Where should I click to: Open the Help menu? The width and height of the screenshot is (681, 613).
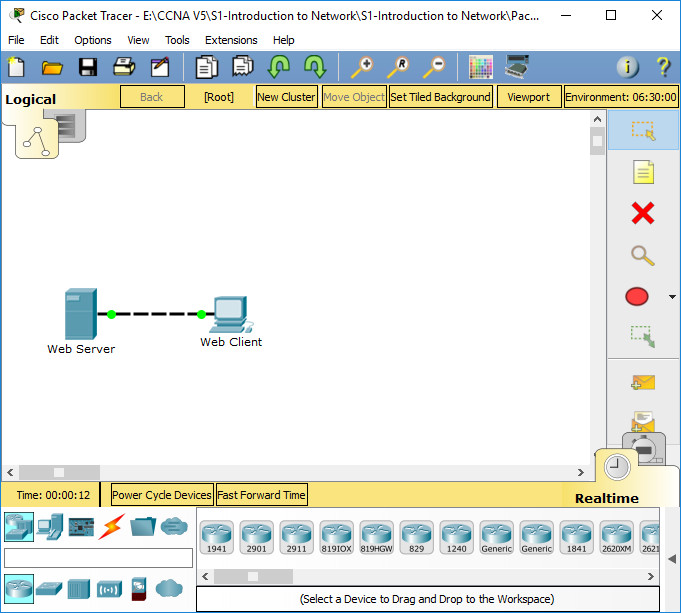point(284,40)
